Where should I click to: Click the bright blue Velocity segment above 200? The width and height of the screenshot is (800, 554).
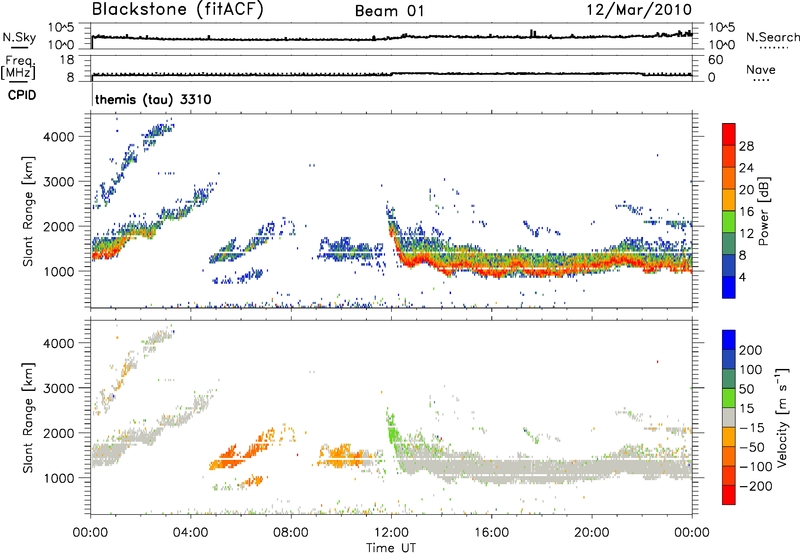(729, 339)
